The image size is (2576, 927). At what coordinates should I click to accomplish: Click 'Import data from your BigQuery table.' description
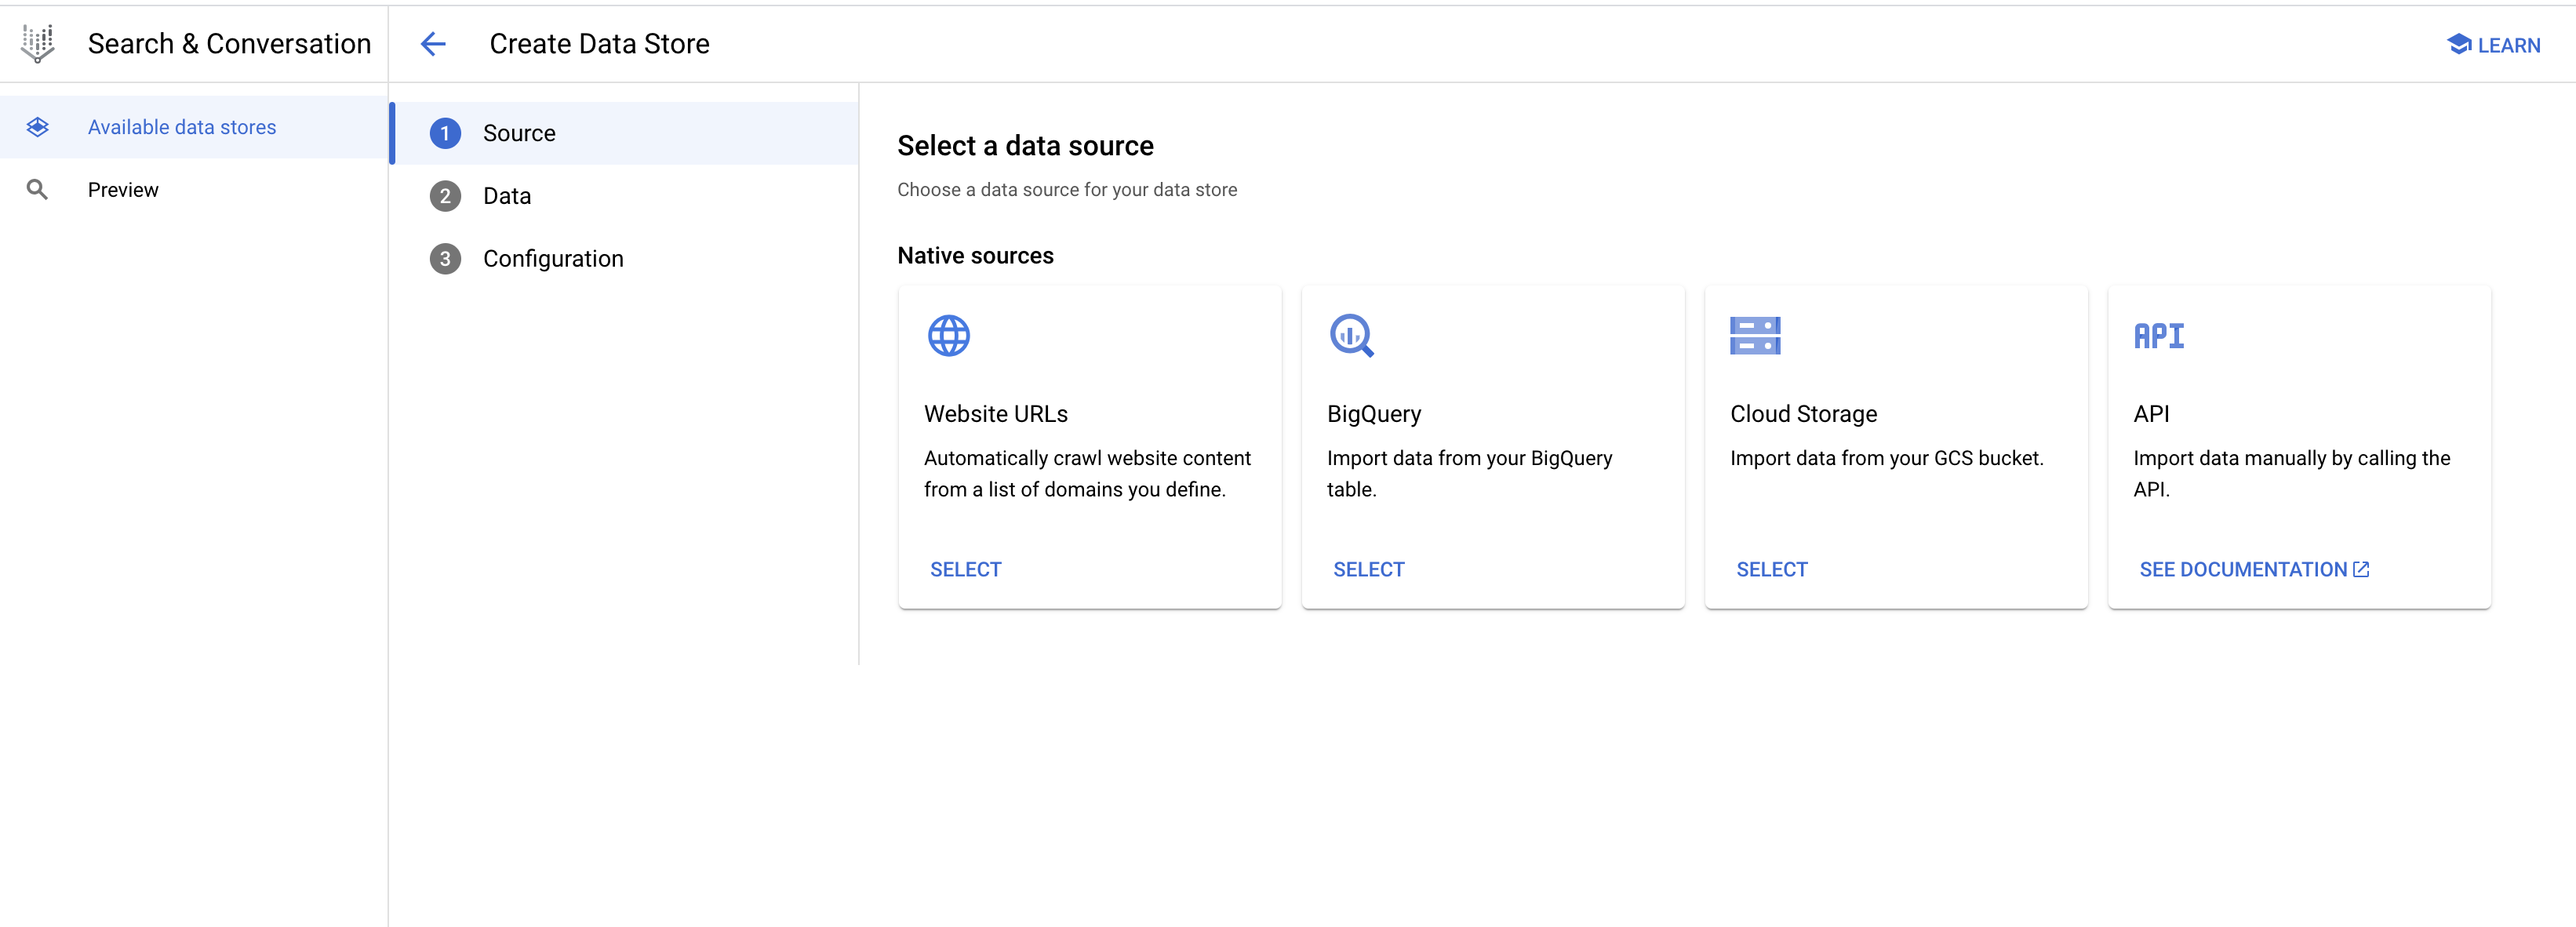coord(1469,474)
